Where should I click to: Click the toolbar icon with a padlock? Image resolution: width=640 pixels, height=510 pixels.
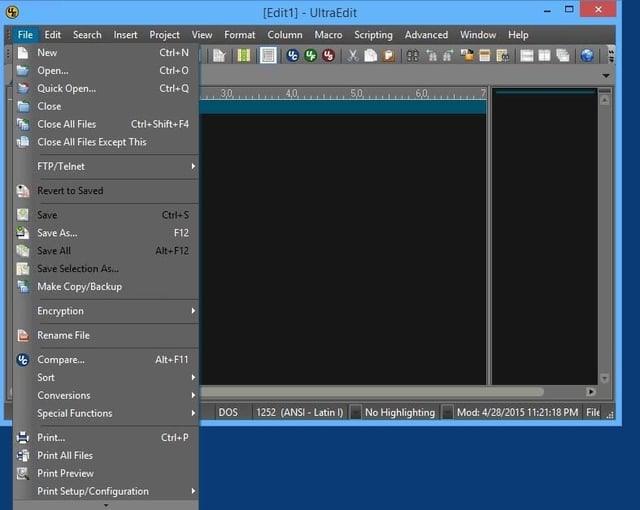(x=467, y=55)
